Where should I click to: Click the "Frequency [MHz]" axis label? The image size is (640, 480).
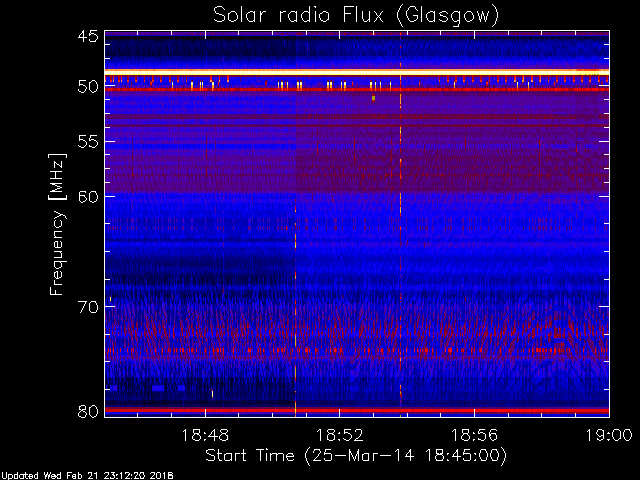57,224
